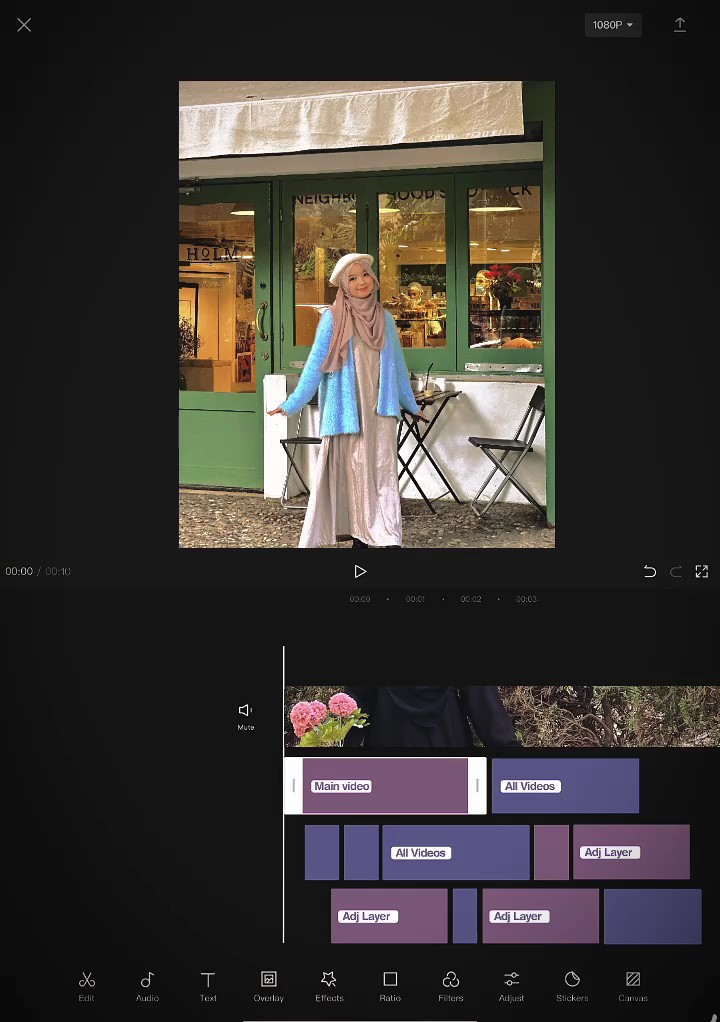Open the Stickers tool

572,985
